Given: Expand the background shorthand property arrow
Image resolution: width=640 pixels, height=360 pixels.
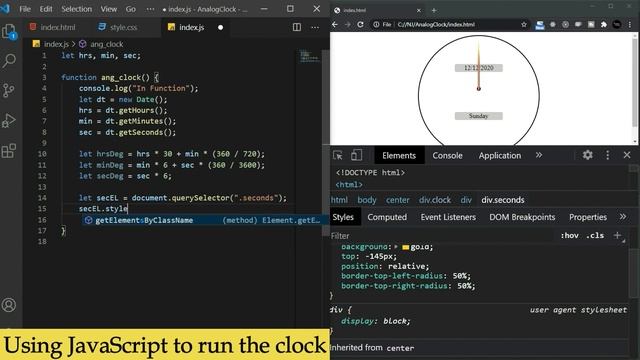Looking at the screenshot, I should 396,247.
